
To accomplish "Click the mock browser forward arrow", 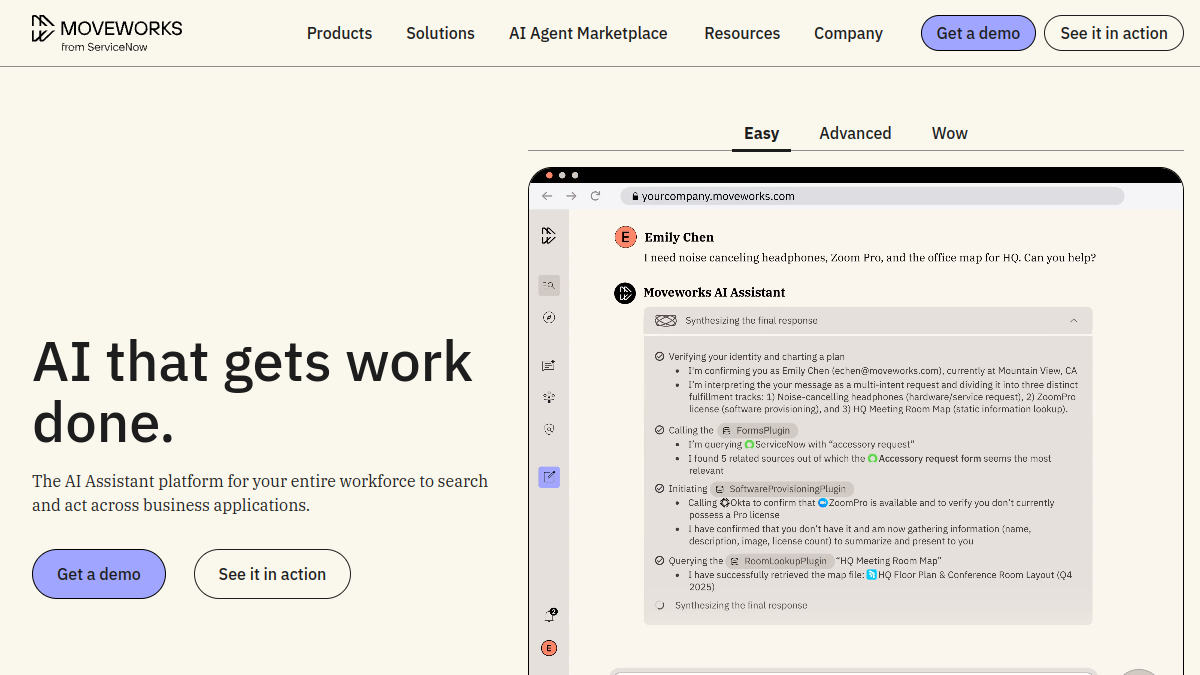I will coord(571,196).
